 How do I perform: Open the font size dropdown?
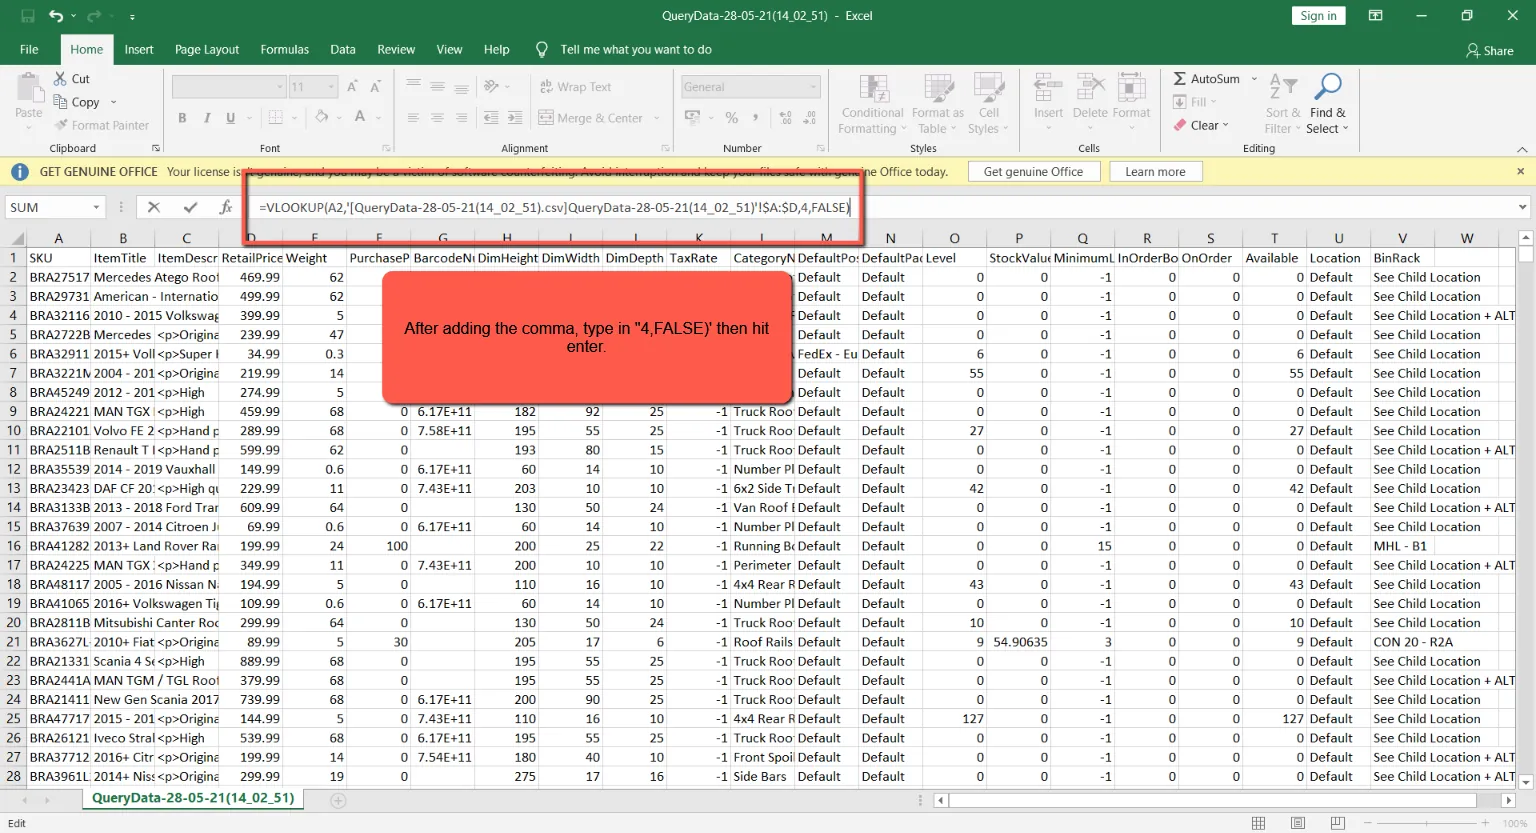pyautogui.click(x=331, y=87)
